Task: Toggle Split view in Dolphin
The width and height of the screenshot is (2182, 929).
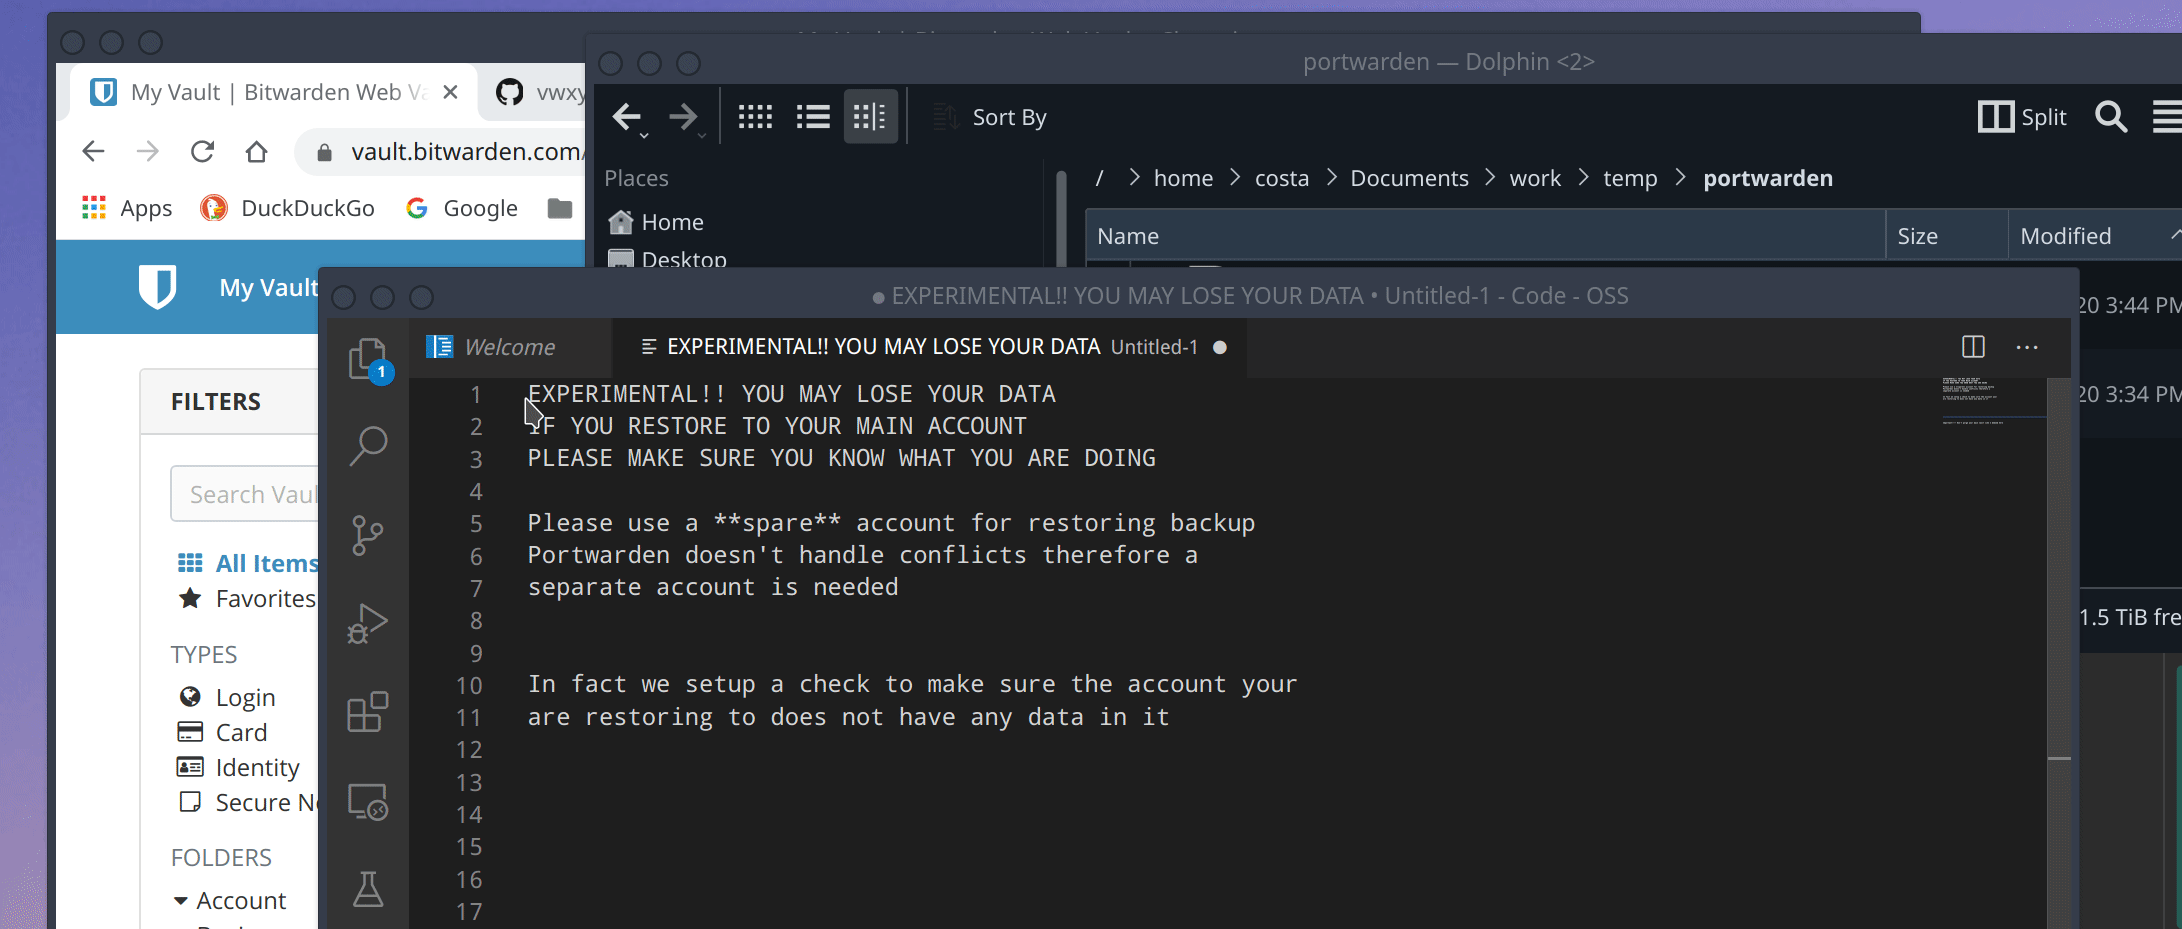Action: [2023, 116]
